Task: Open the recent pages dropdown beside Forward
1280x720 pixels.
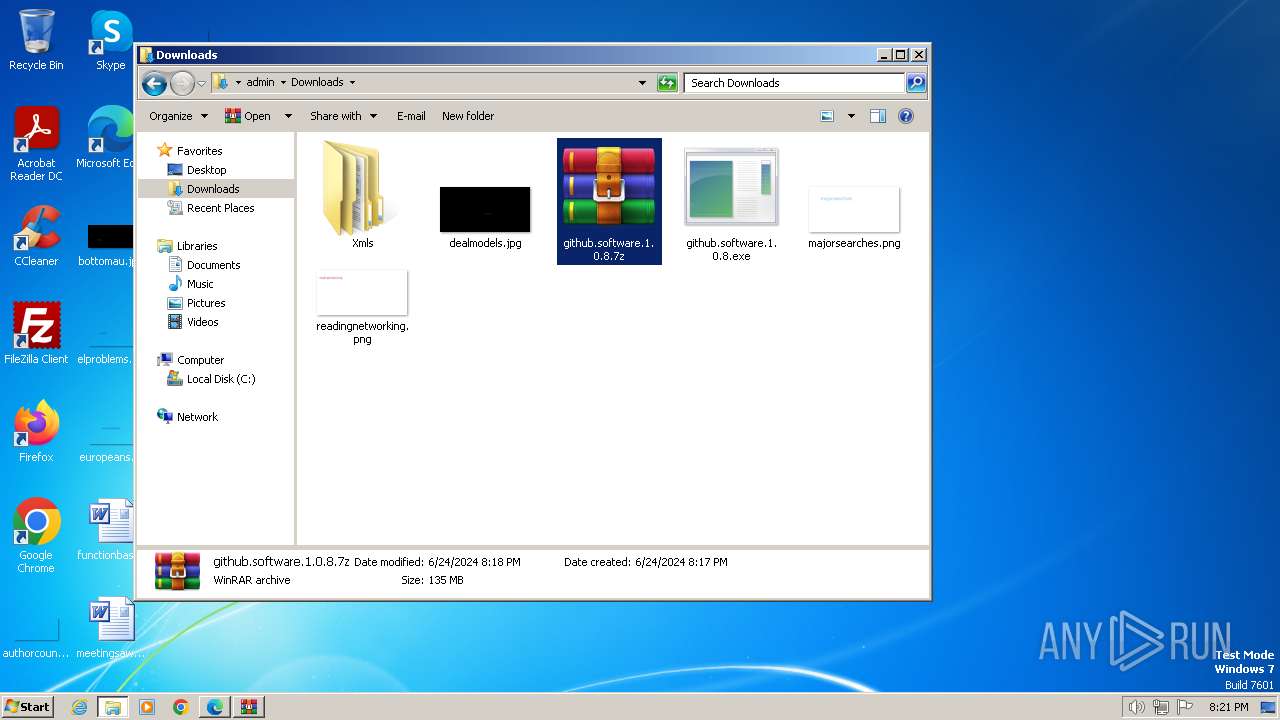Action: (x=201, y=83)
